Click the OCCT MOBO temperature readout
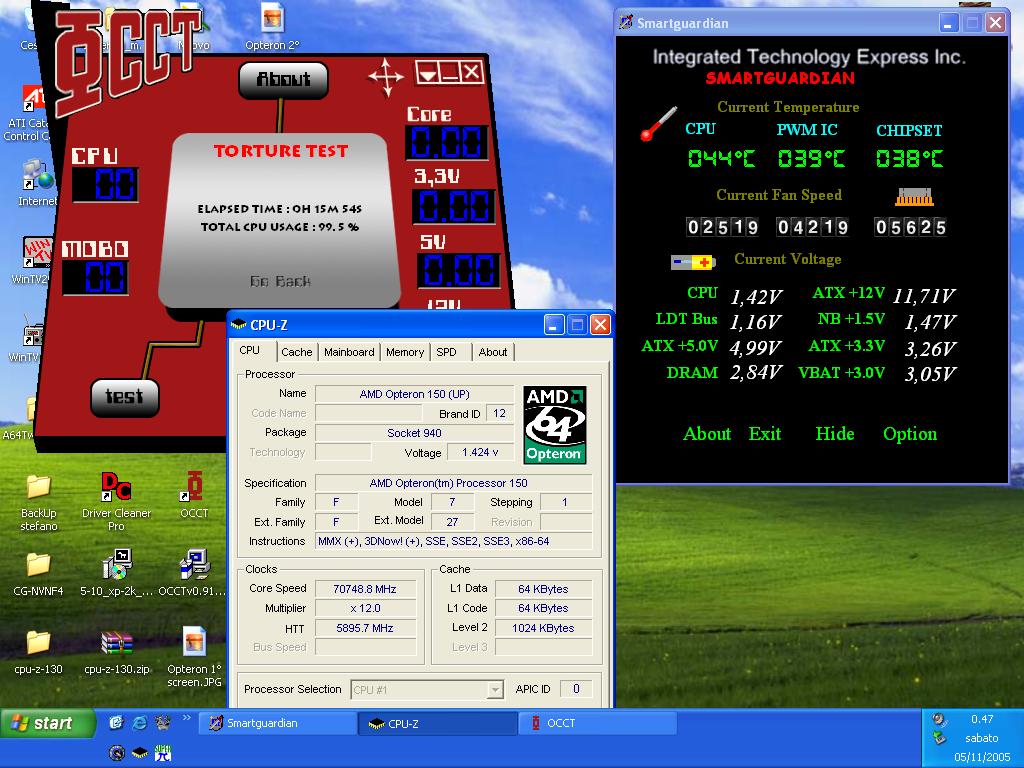Image resolution: width=1024 pixels, height=768 pixels. tap(96, 277)
